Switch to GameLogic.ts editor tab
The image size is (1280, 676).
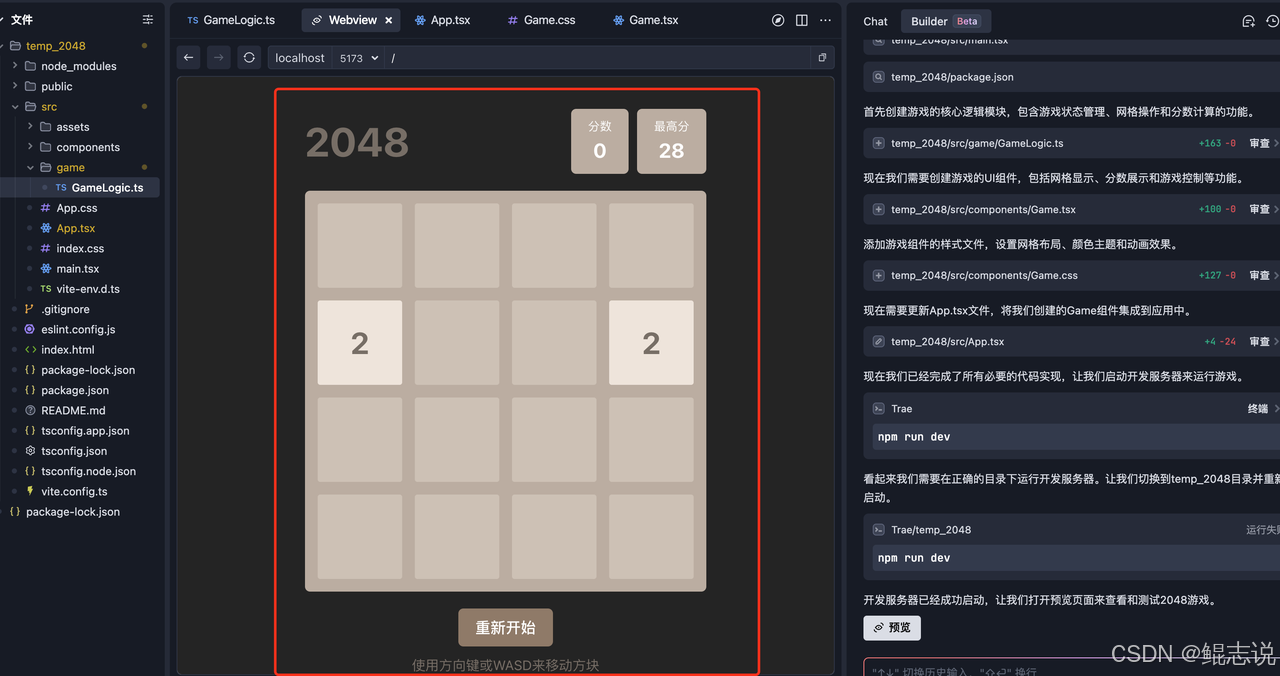(x=231, y=20)
